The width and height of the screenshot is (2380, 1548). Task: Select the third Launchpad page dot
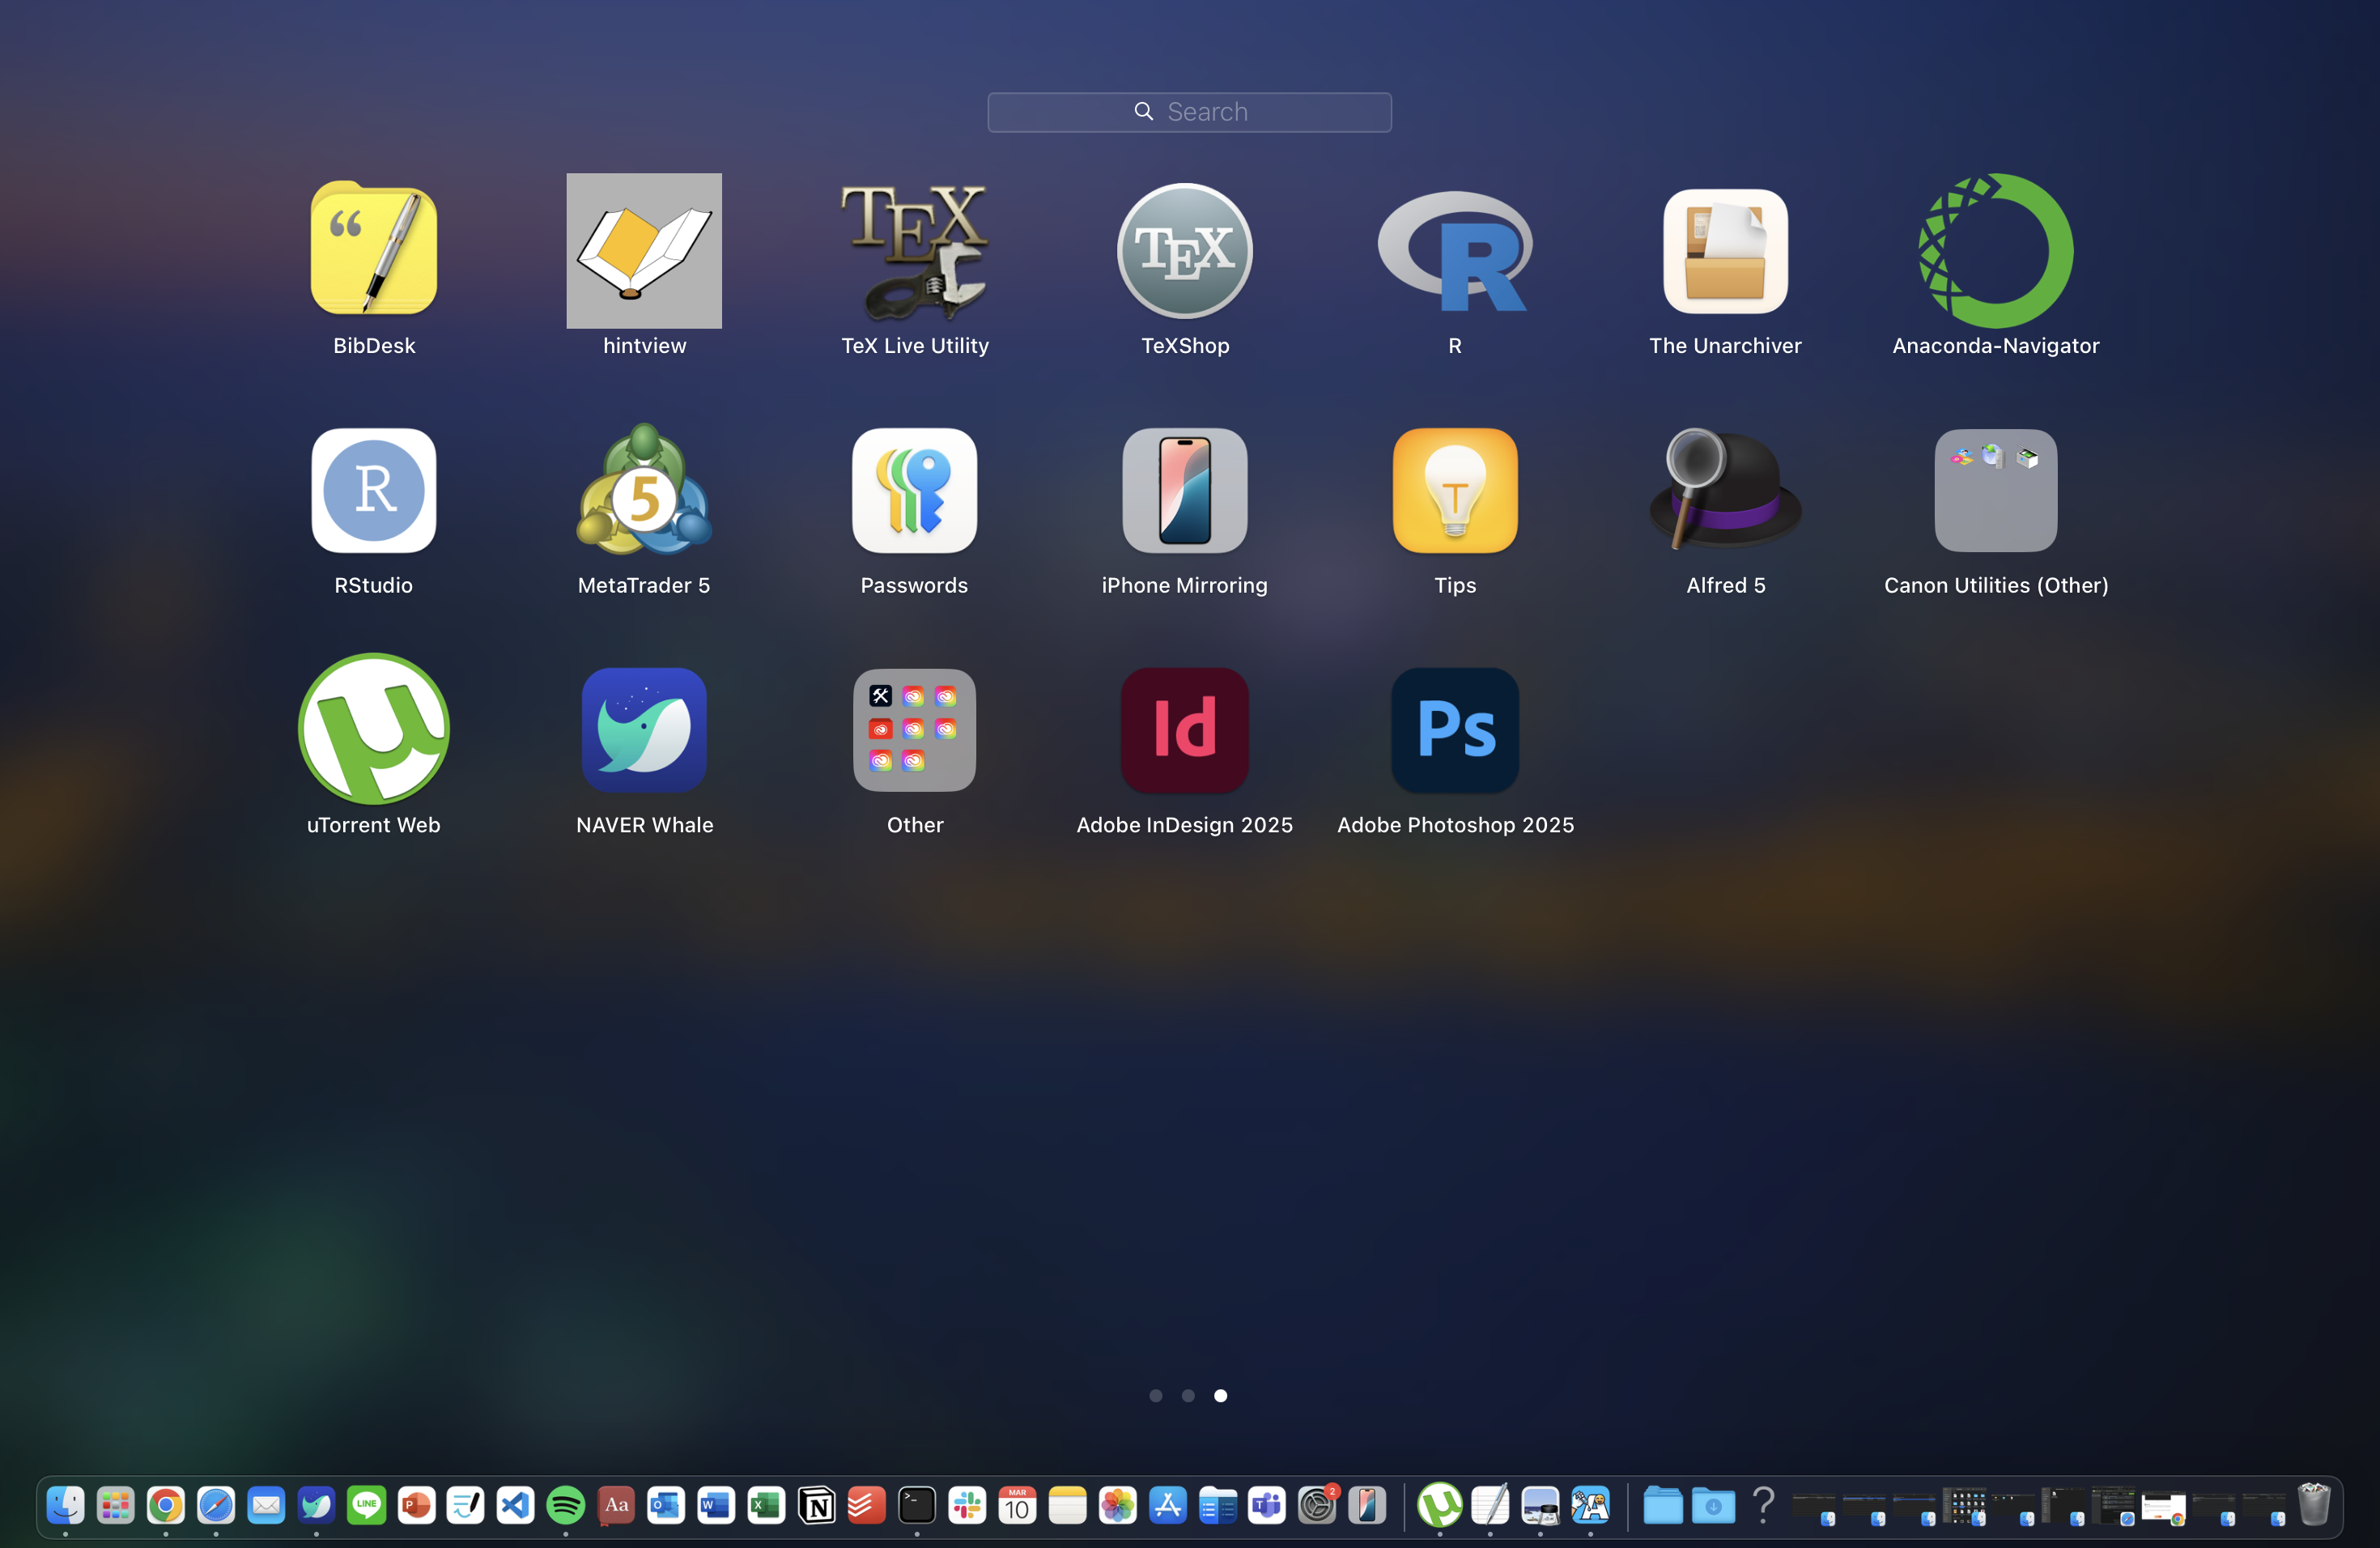coord(1220,1395)
